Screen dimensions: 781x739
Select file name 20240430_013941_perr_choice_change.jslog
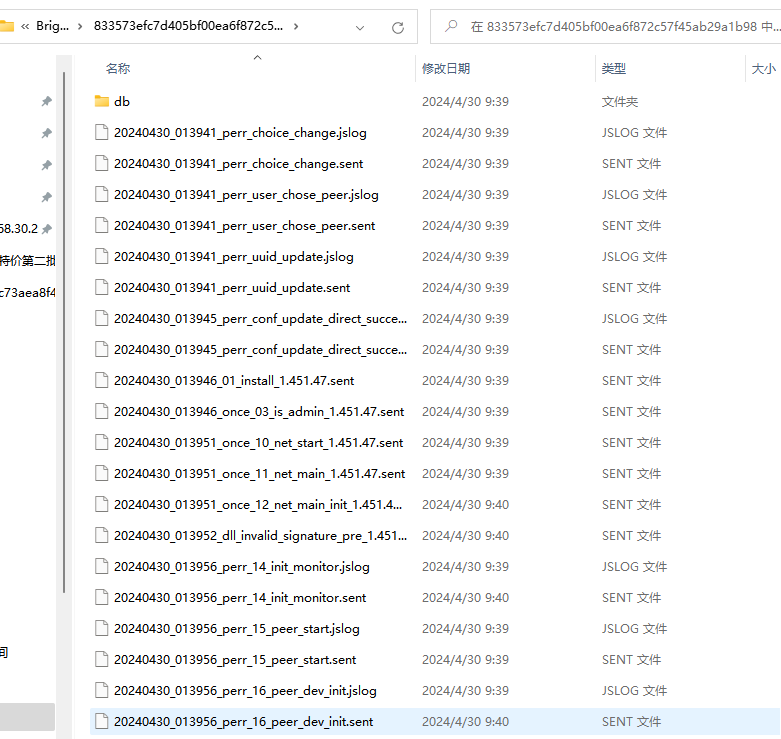tap(240, 133)
